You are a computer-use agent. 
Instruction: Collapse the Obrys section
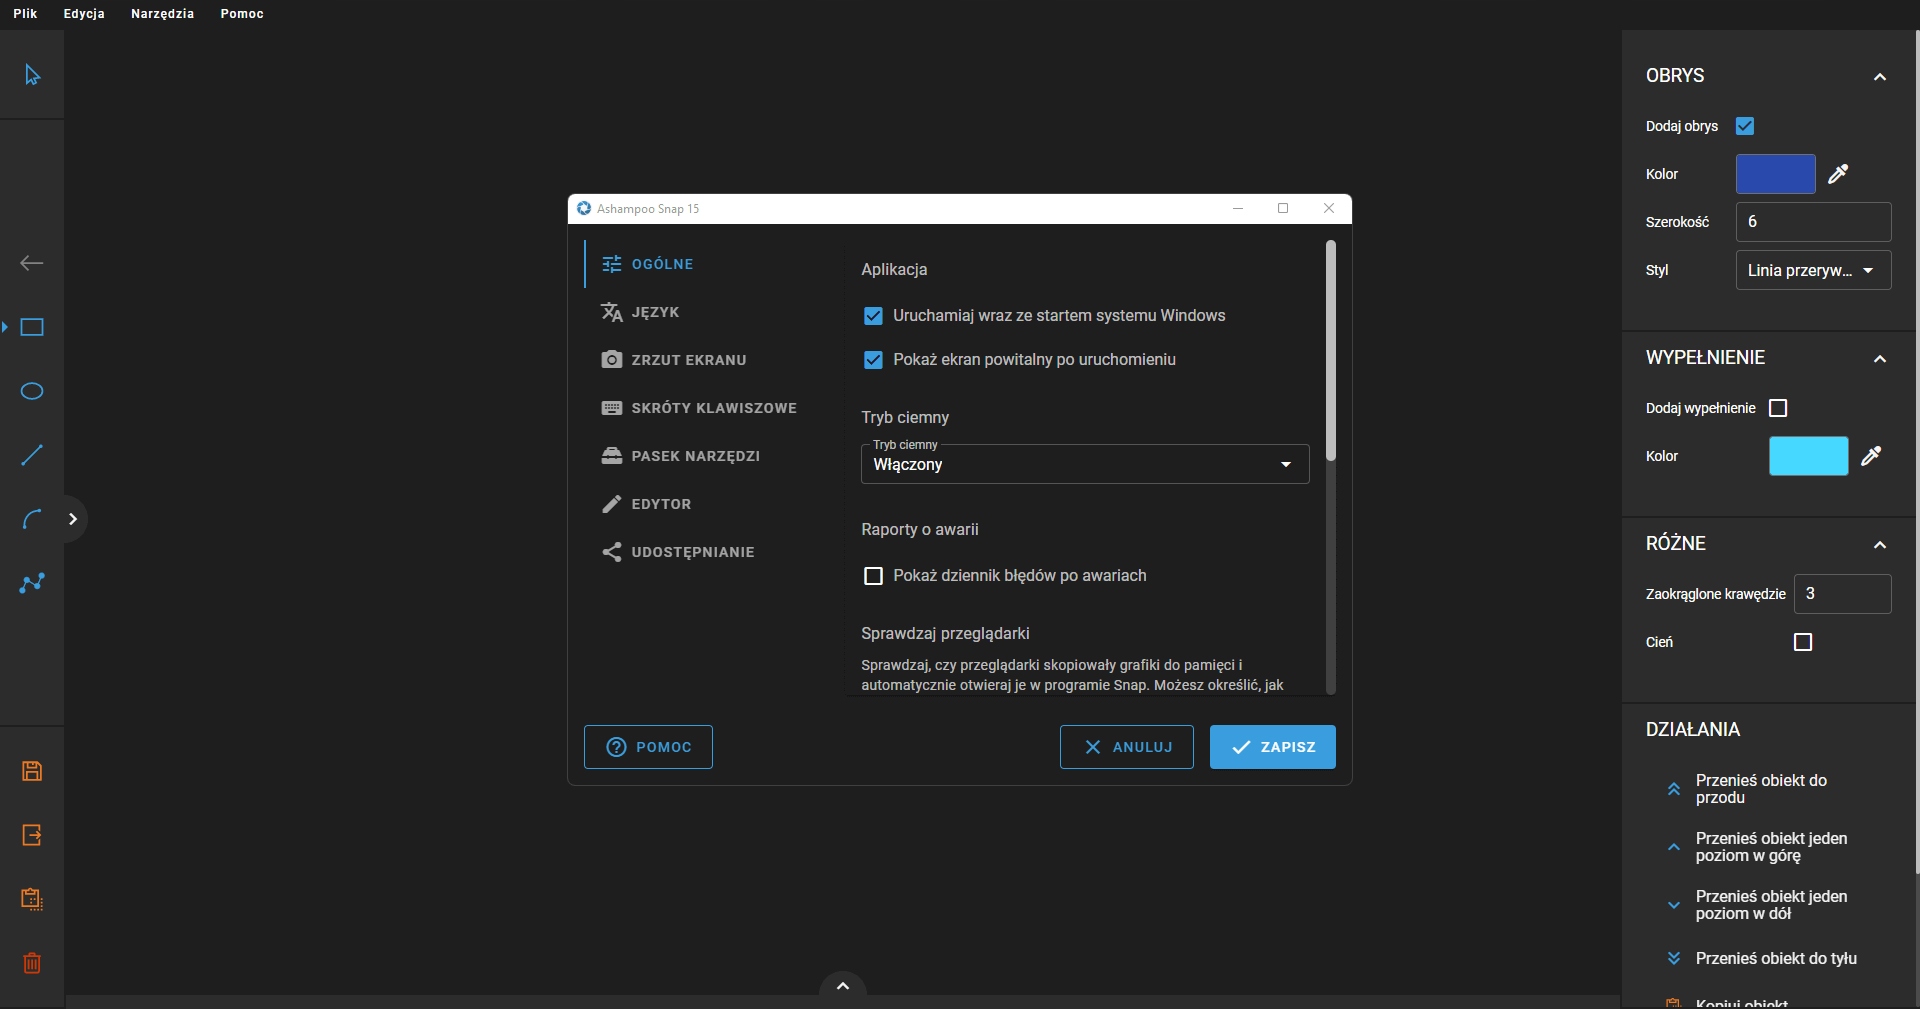click(1880, 77)
